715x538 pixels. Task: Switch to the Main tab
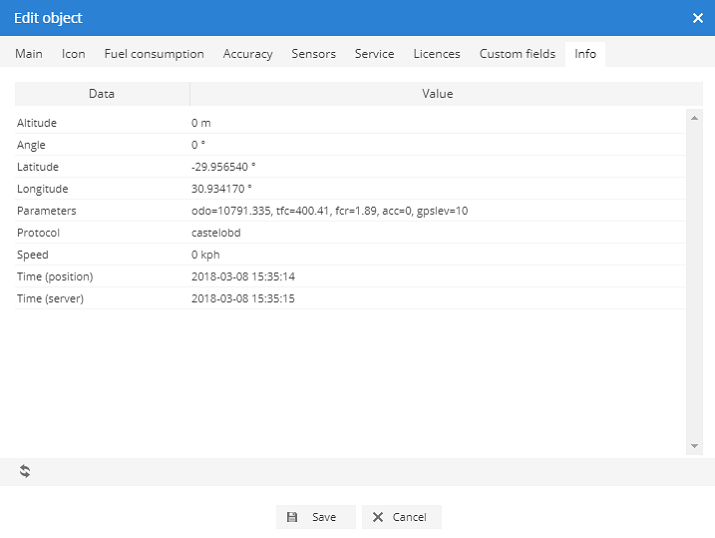point(29,54)
